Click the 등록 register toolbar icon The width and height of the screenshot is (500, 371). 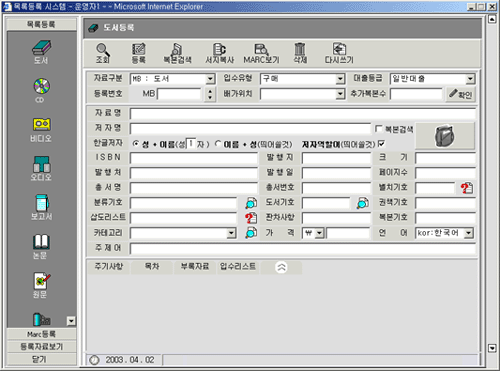tap(139, 53)
